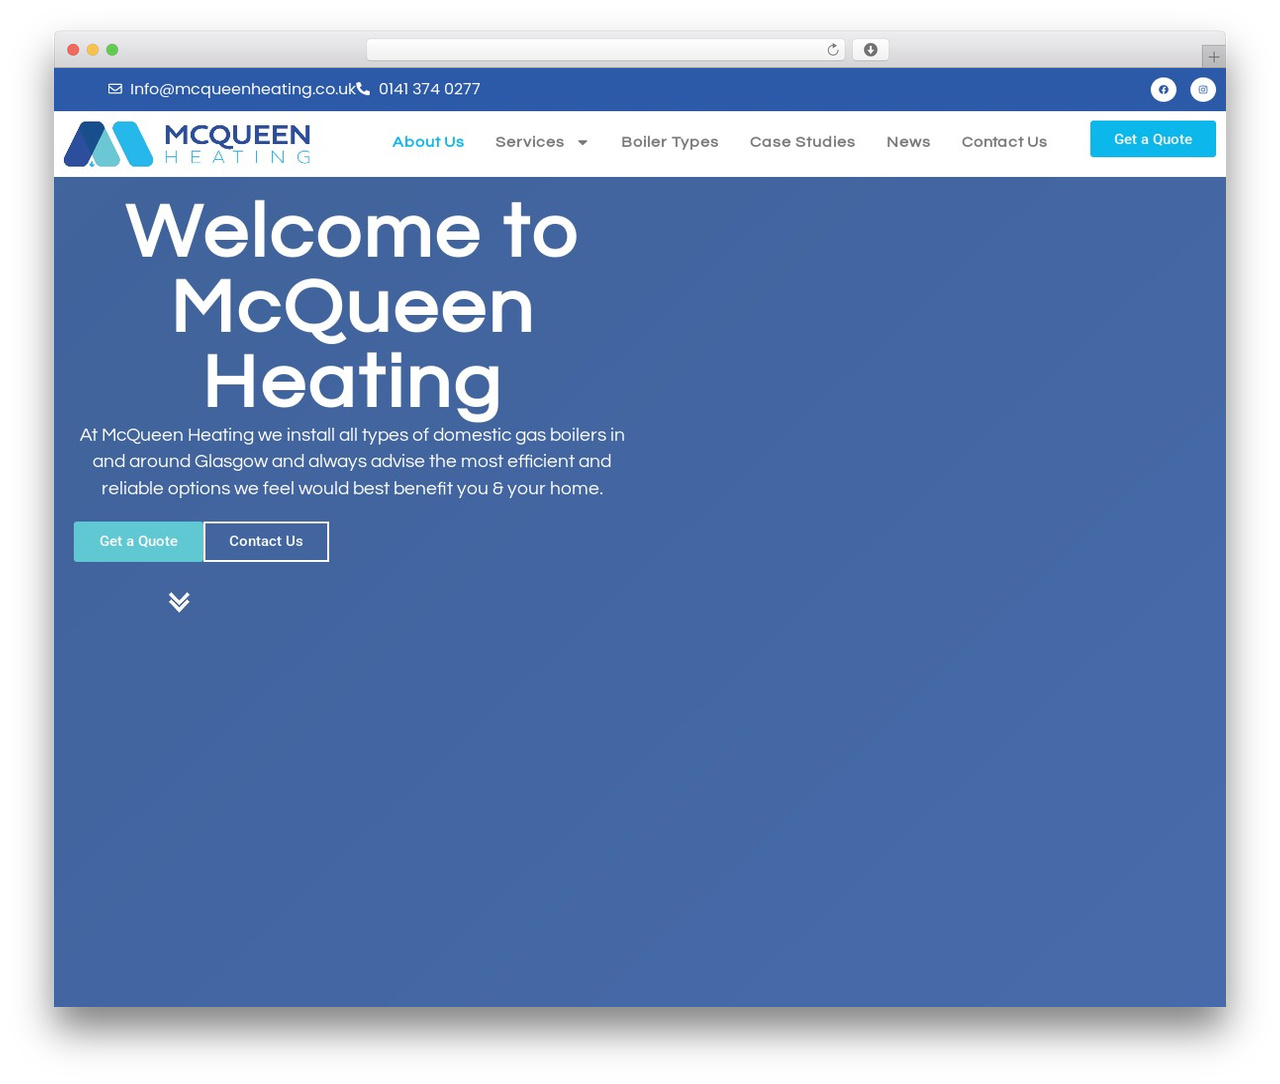Click the green maximize window button
This screenshot has width=1280, height=1084.
112,50
